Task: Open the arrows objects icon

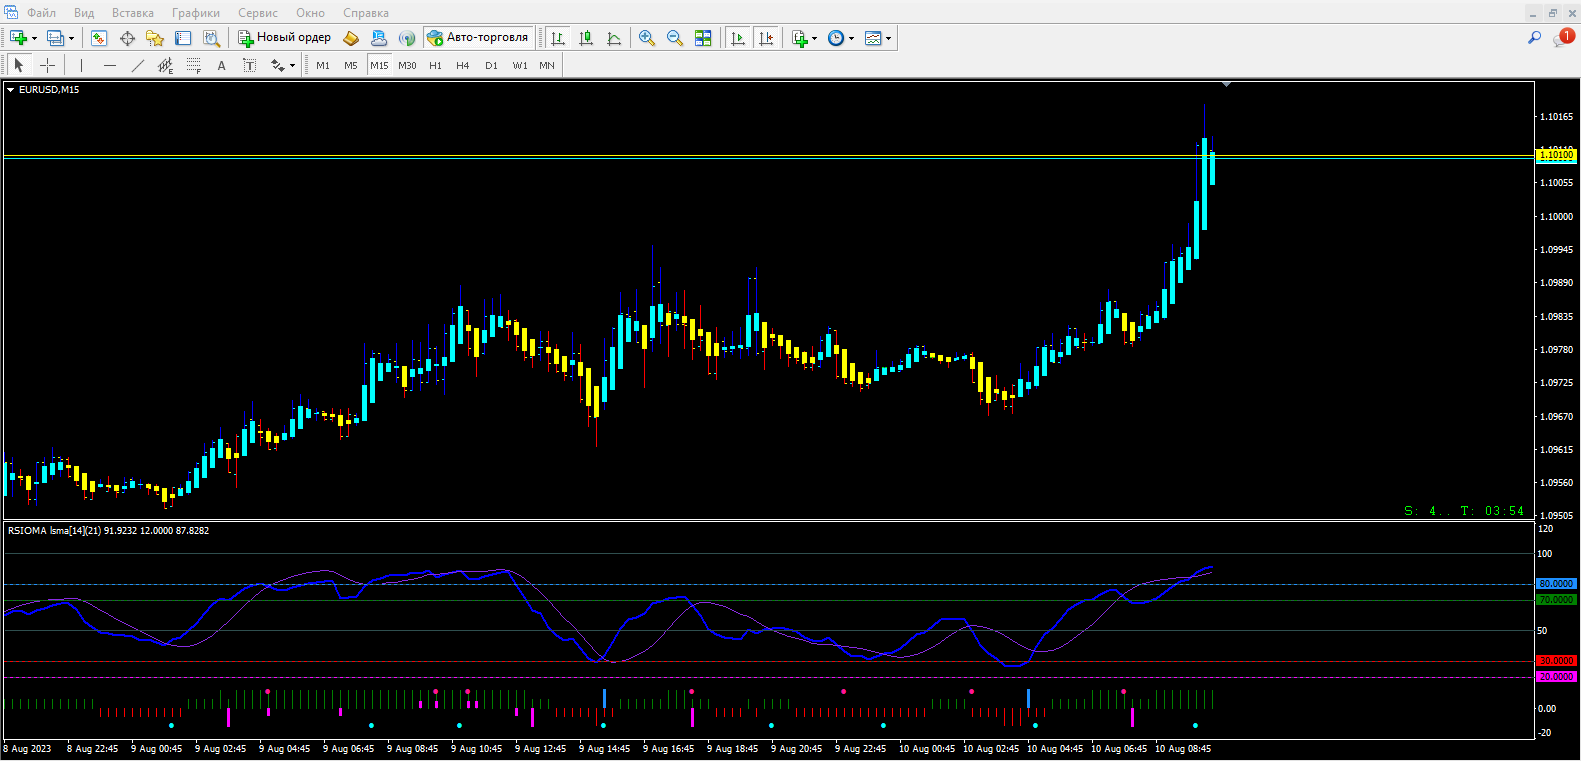Action: pos(277,65)
